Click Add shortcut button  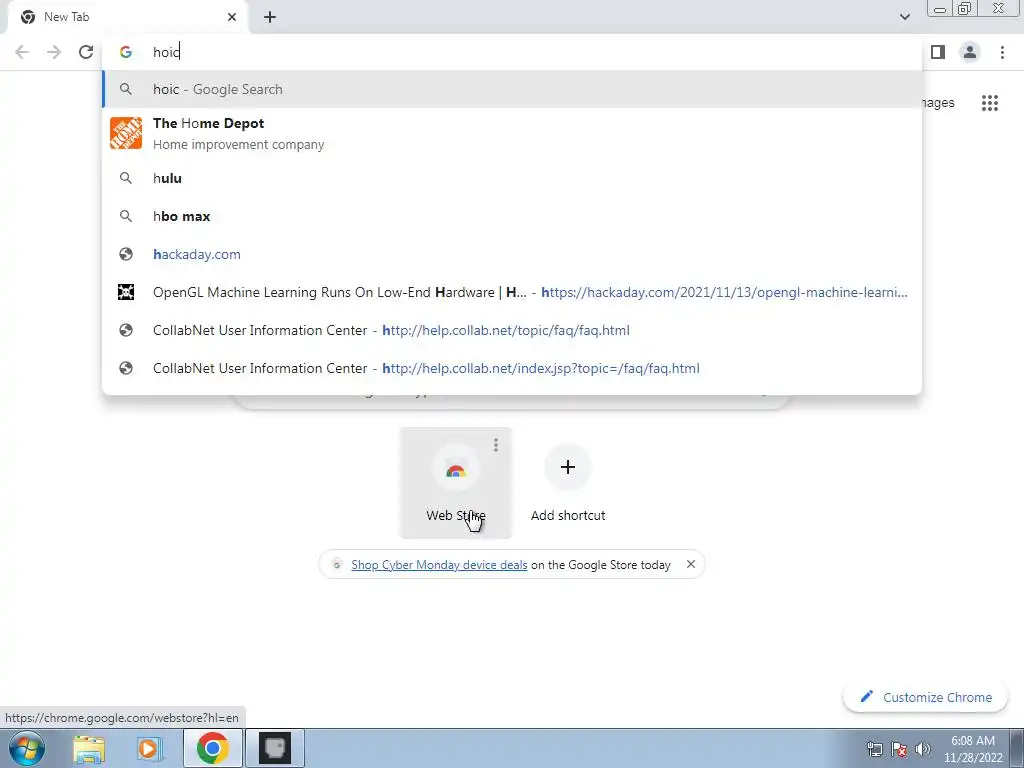point(568,483)
